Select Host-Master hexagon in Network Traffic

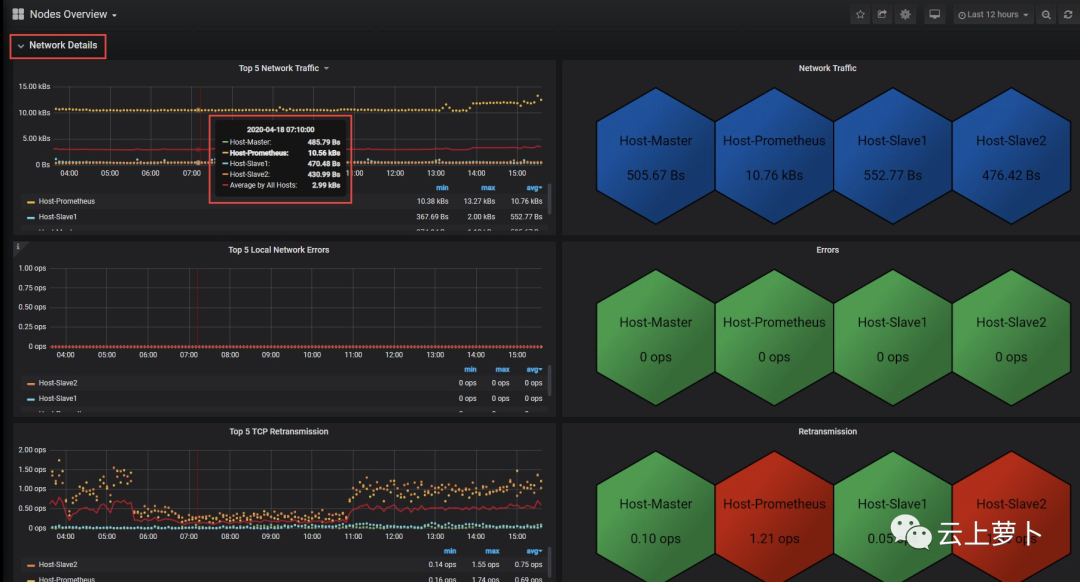click(x=655, y=156)
